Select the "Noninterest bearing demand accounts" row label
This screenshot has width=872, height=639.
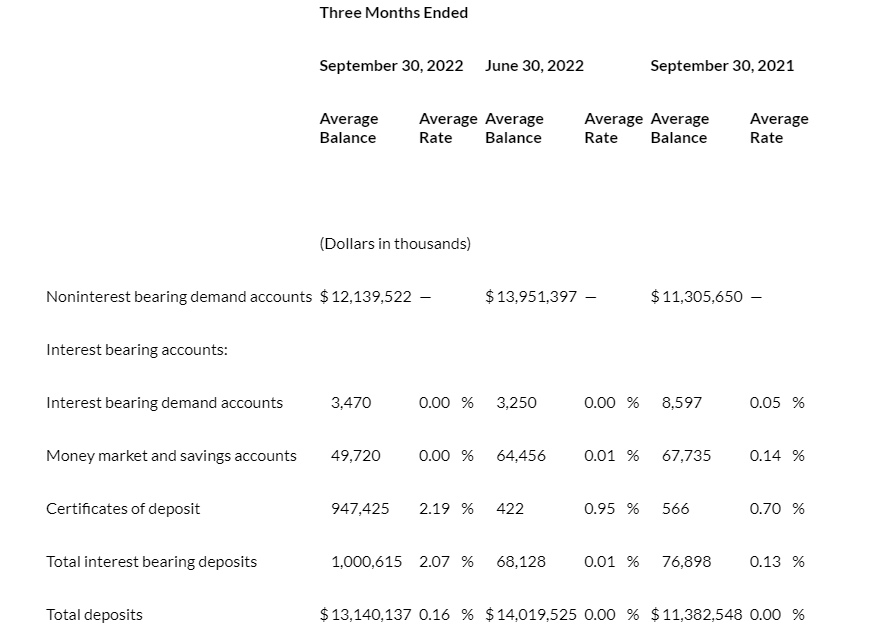[x=179, y=297]
